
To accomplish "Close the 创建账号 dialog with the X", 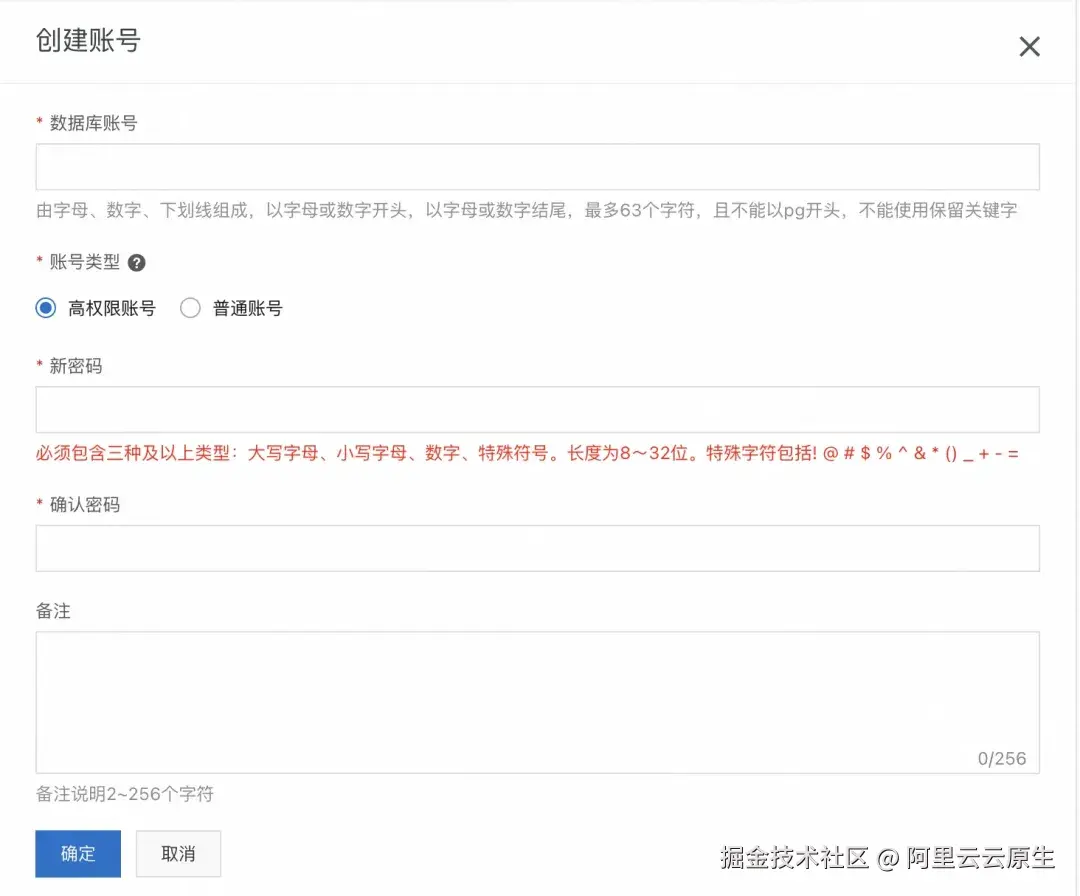I will [1029, 46].
